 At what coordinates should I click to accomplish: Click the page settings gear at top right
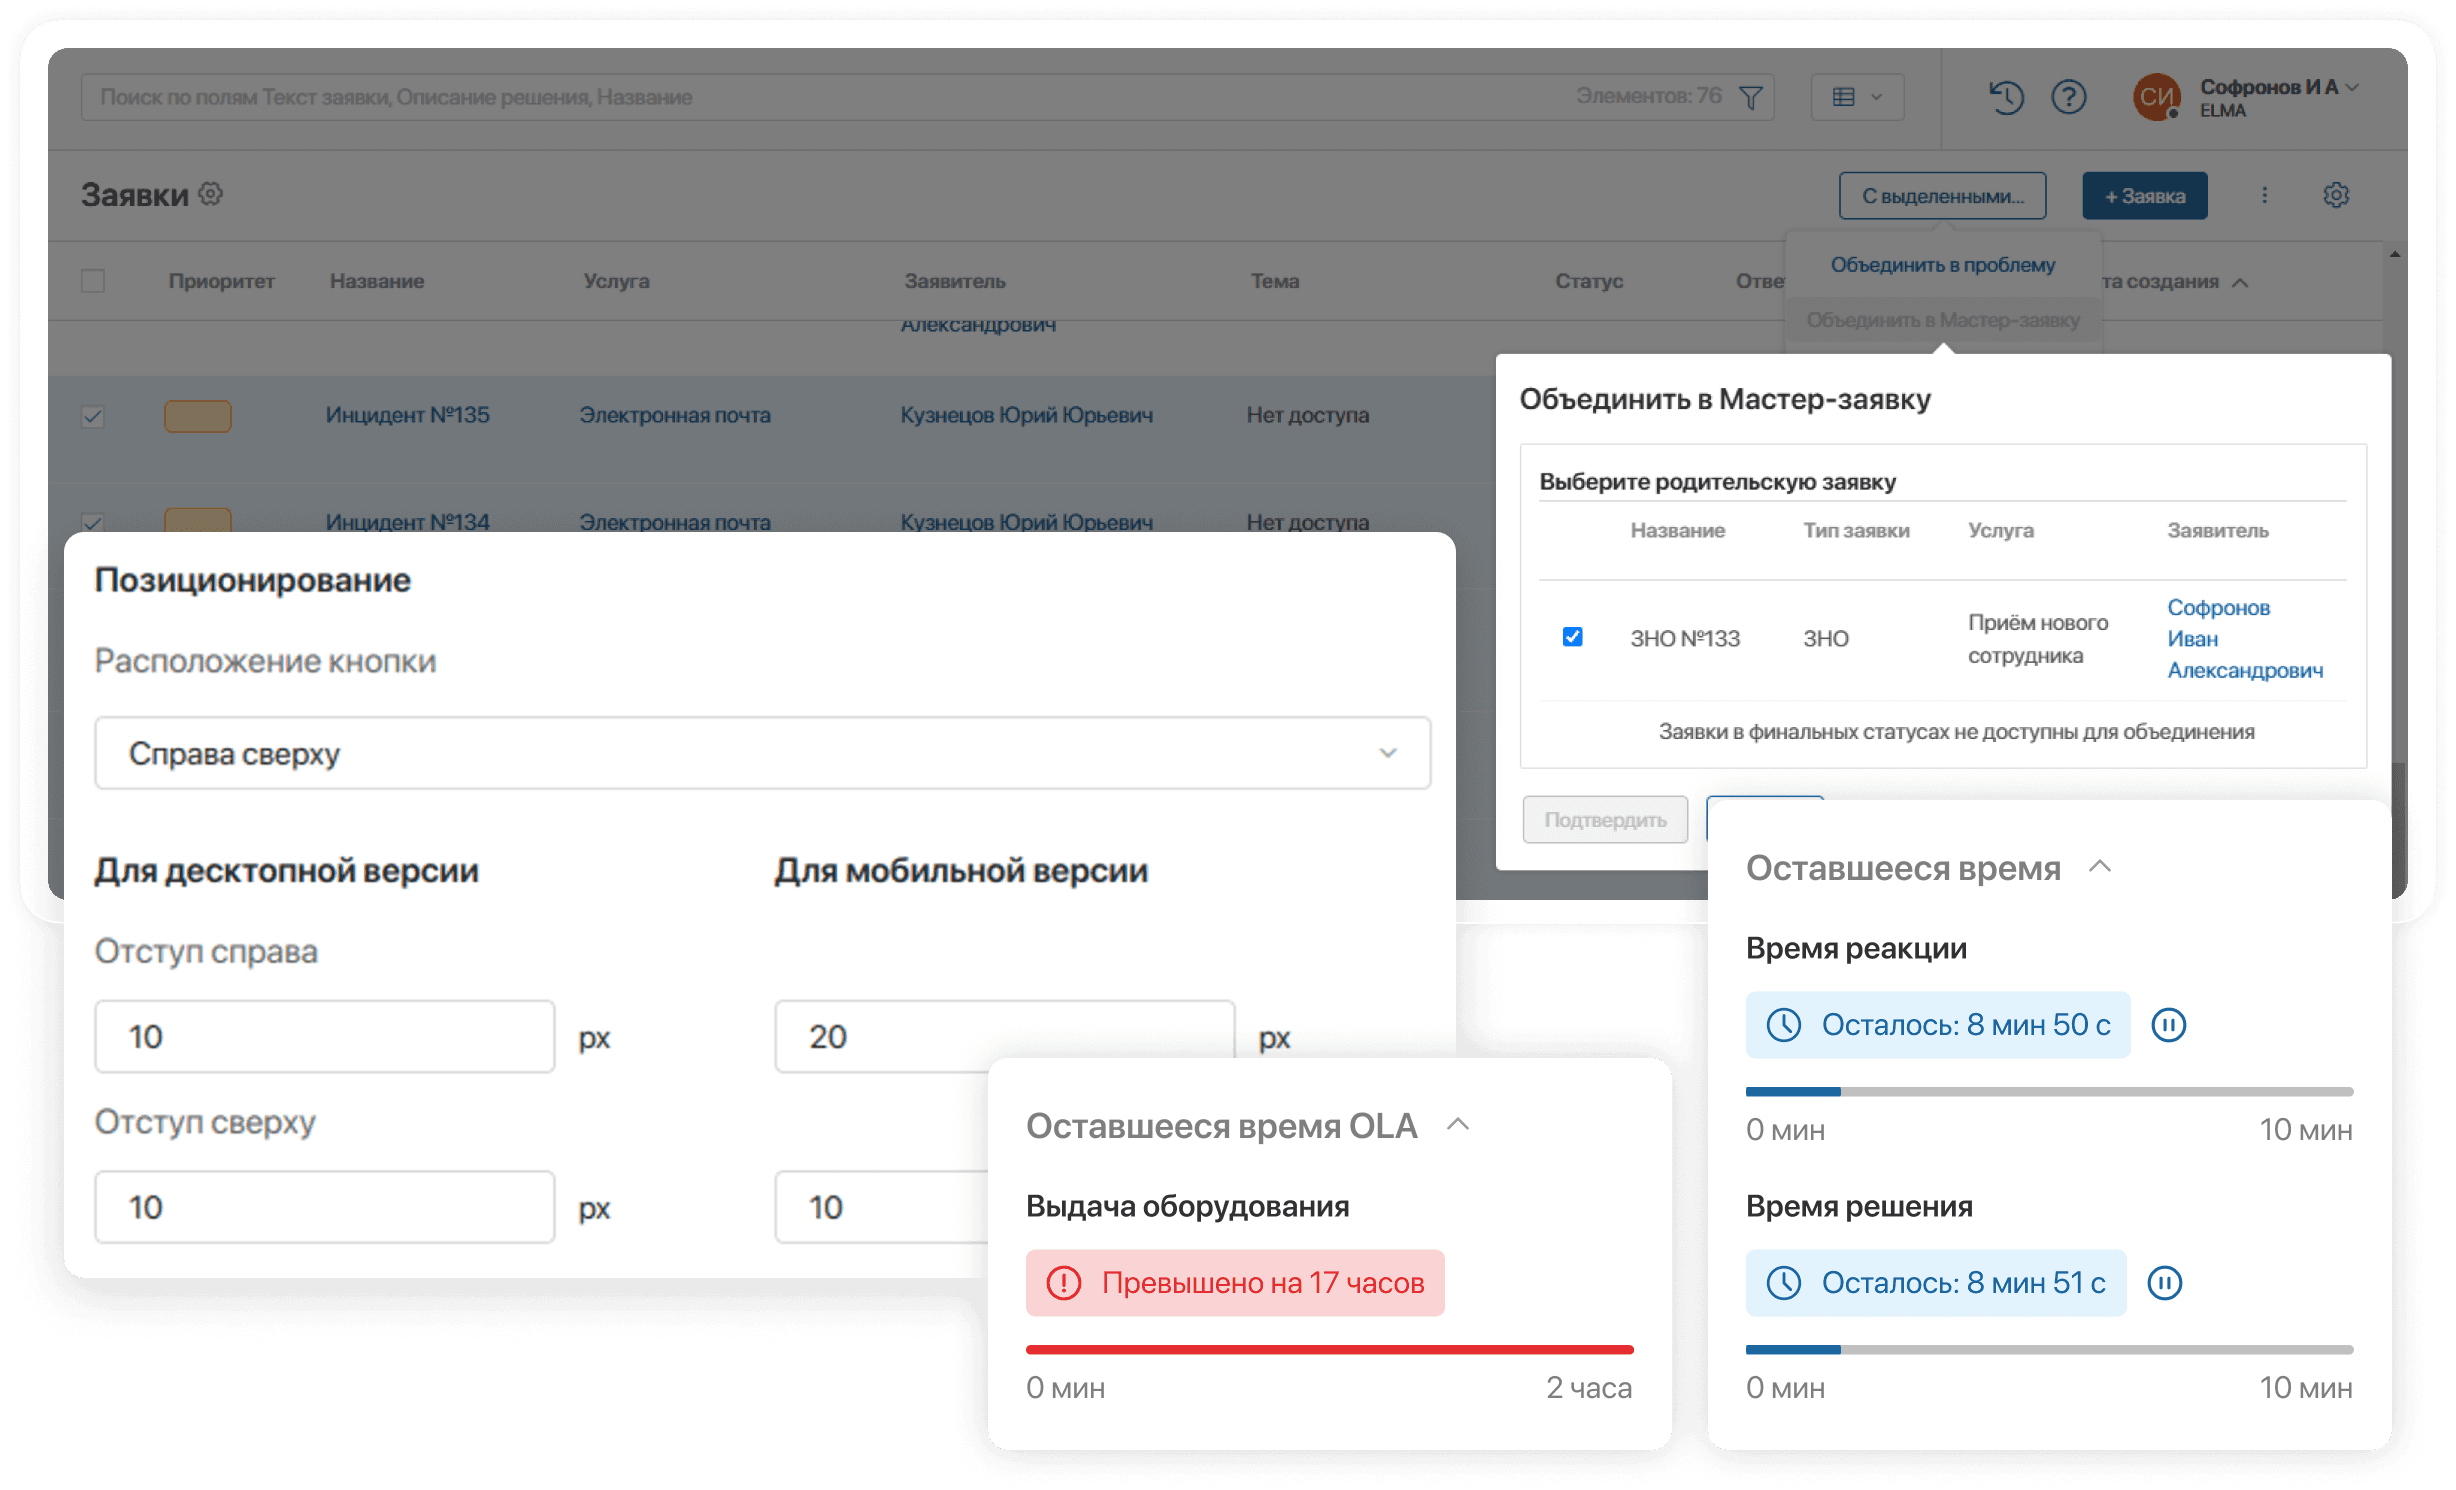point(2336,195)
